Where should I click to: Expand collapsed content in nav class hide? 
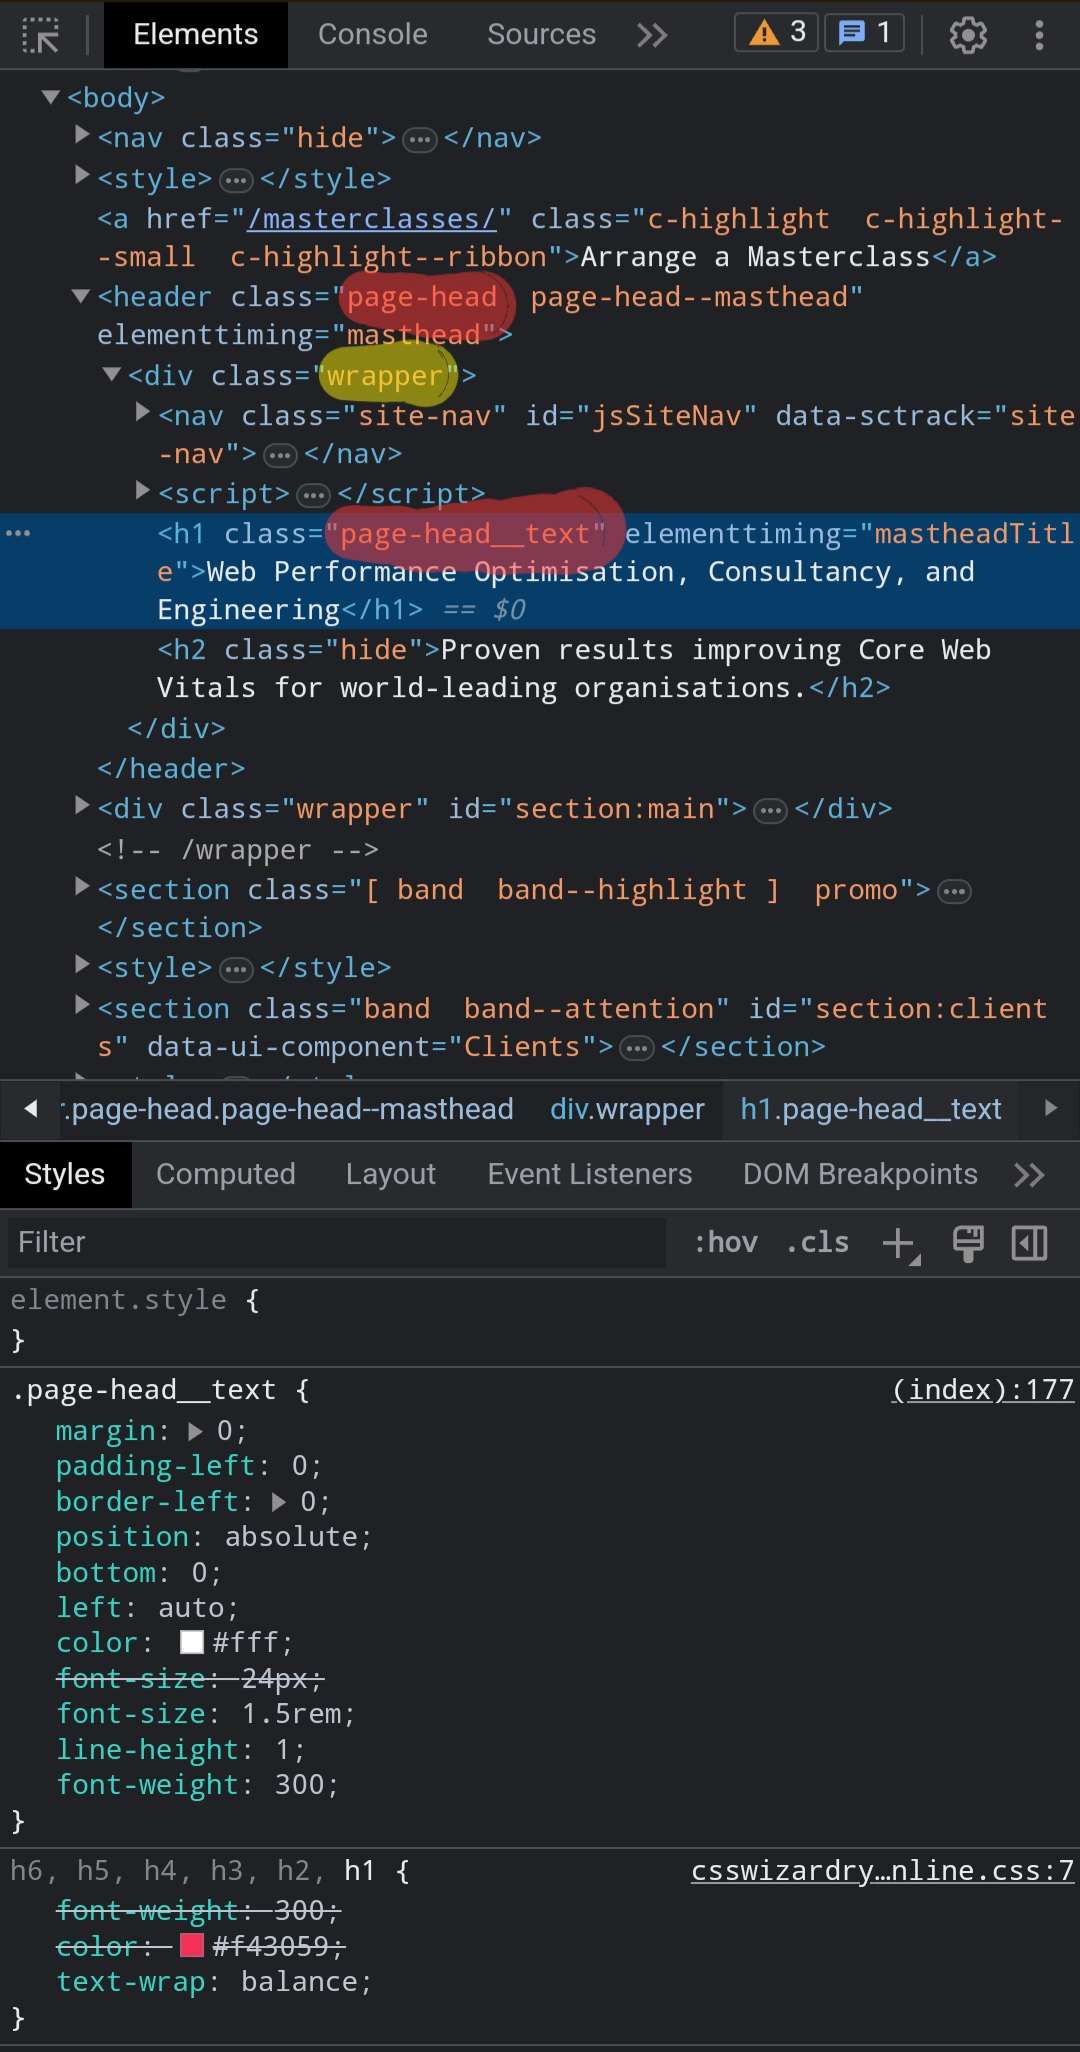[420, 139]
